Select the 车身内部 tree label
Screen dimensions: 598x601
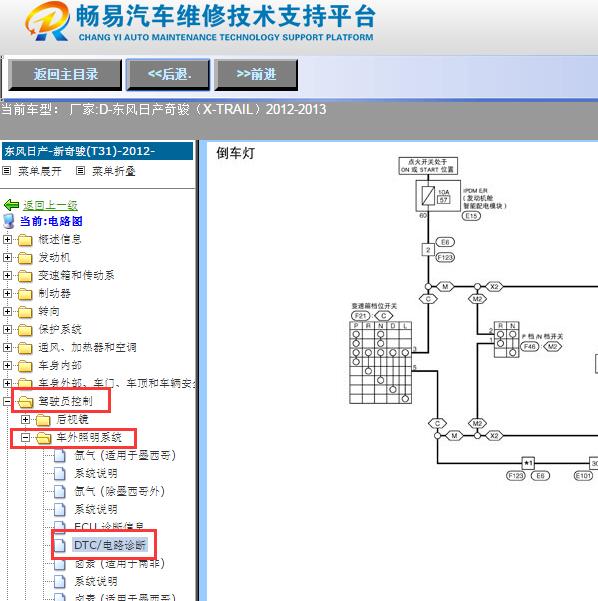[60, 366]
